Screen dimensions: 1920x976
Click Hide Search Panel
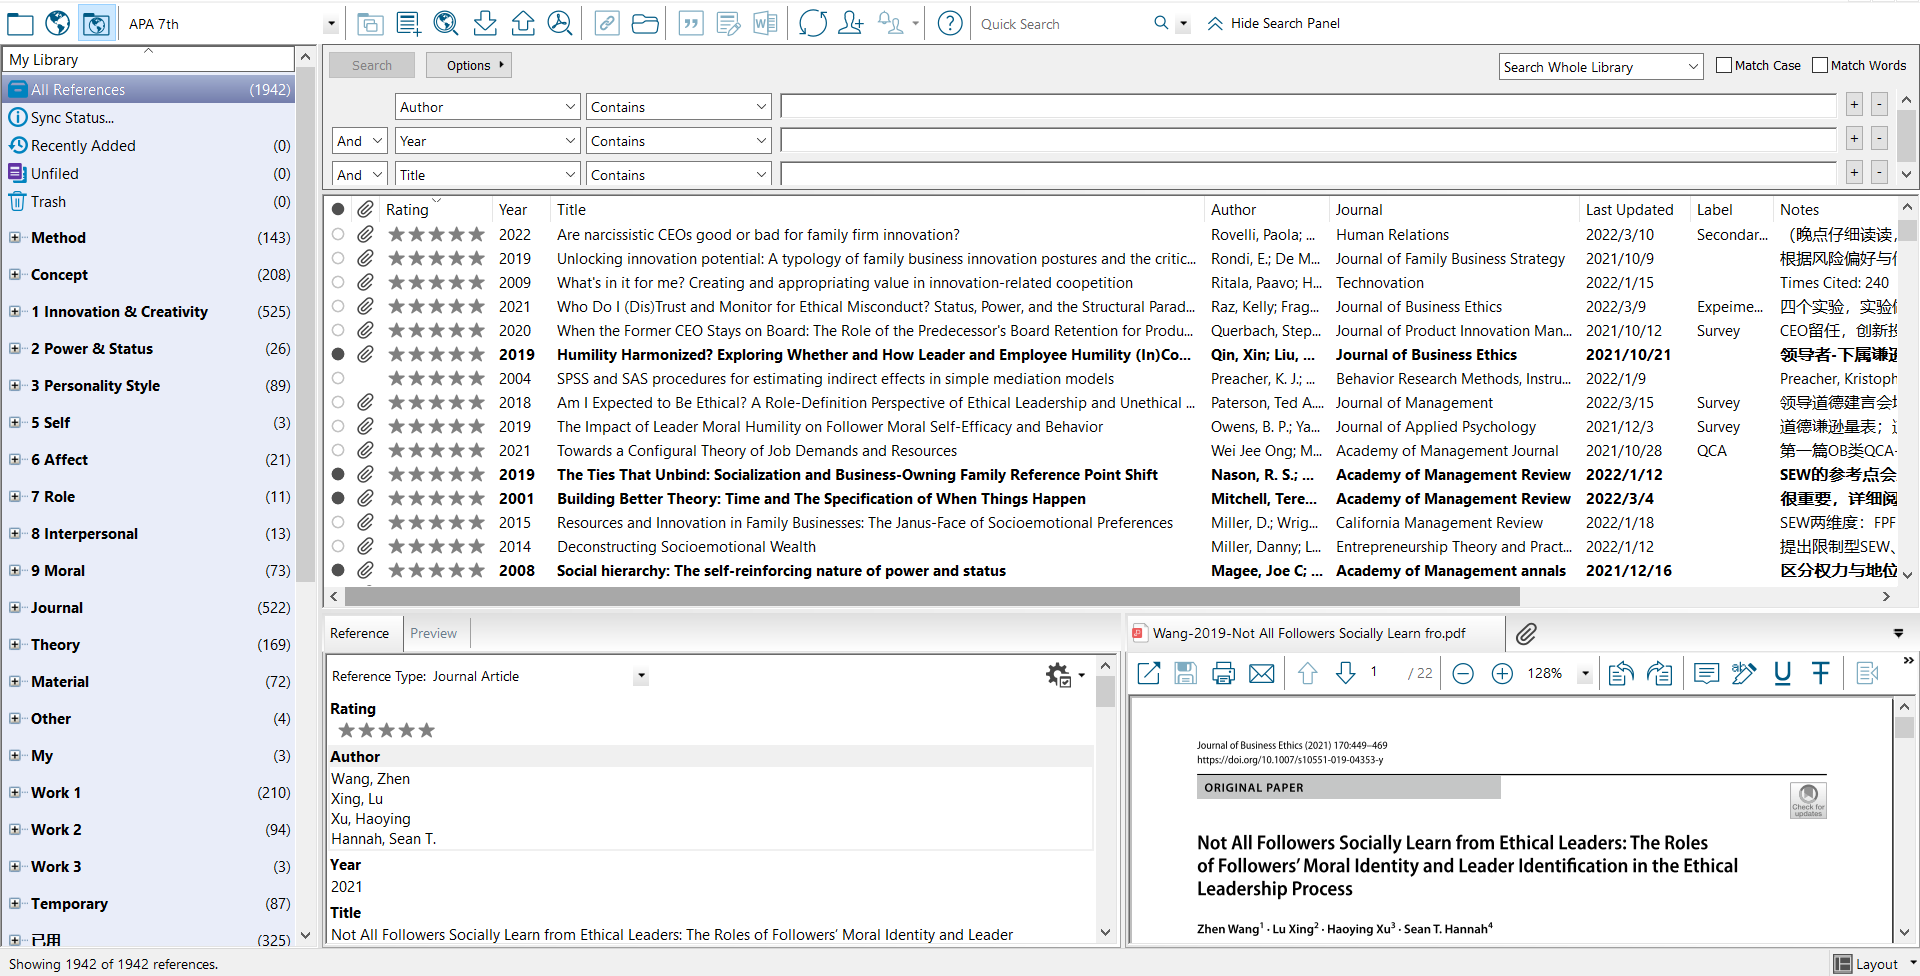tap(1274, 23)
